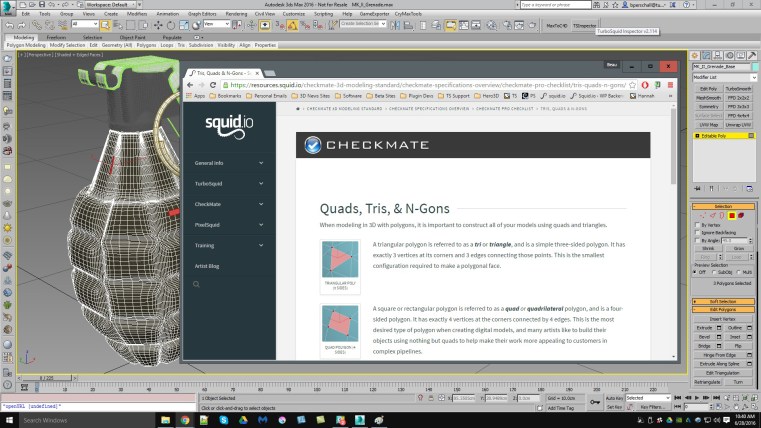Click the object color swatch beside object name

point(755,66)
